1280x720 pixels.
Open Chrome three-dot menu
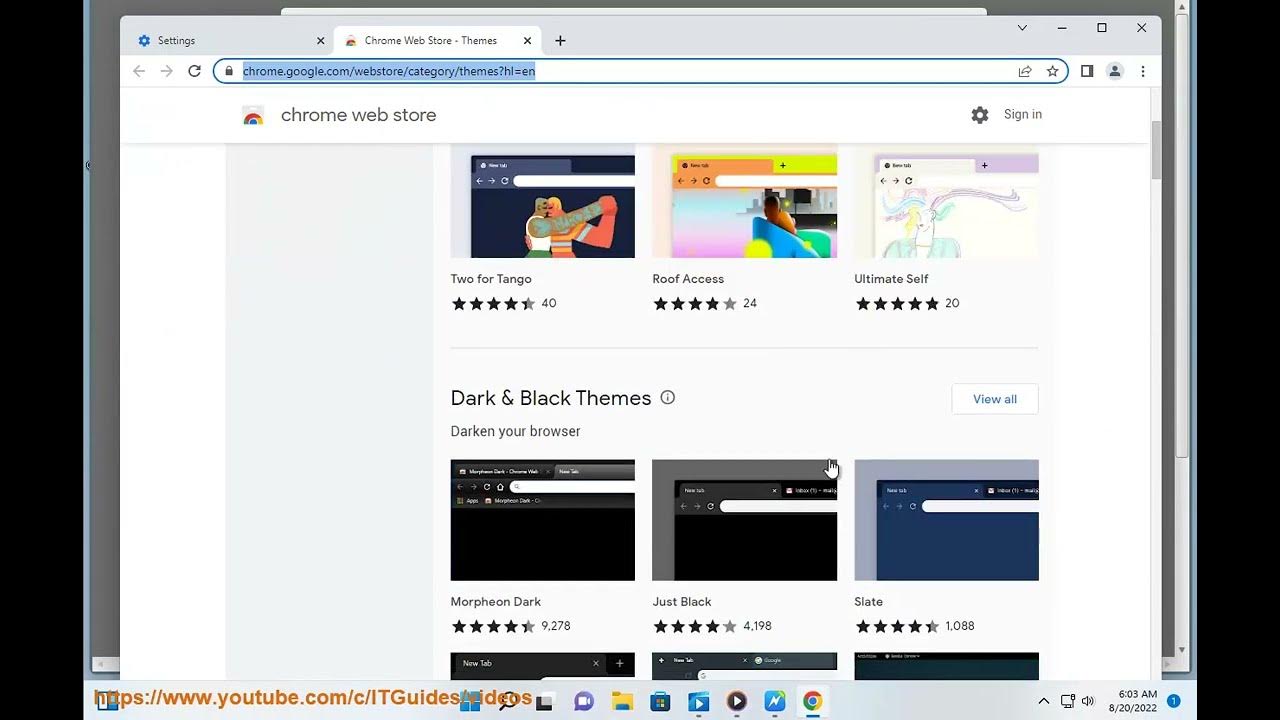1143,71
